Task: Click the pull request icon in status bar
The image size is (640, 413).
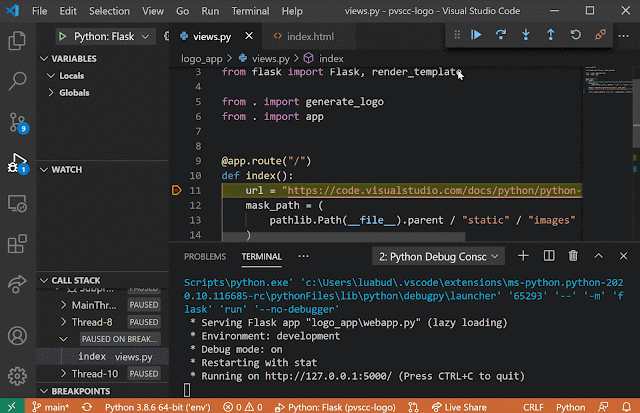Action: click(413, 407)
